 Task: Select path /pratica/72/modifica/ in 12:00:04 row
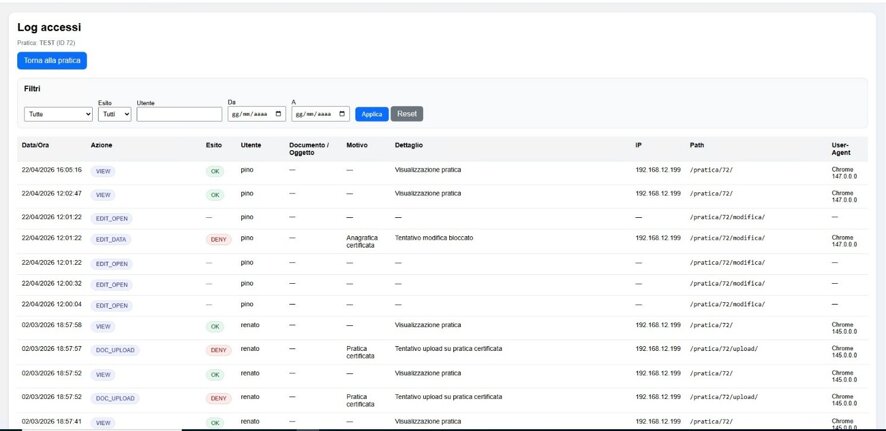(x=727, y=304)
